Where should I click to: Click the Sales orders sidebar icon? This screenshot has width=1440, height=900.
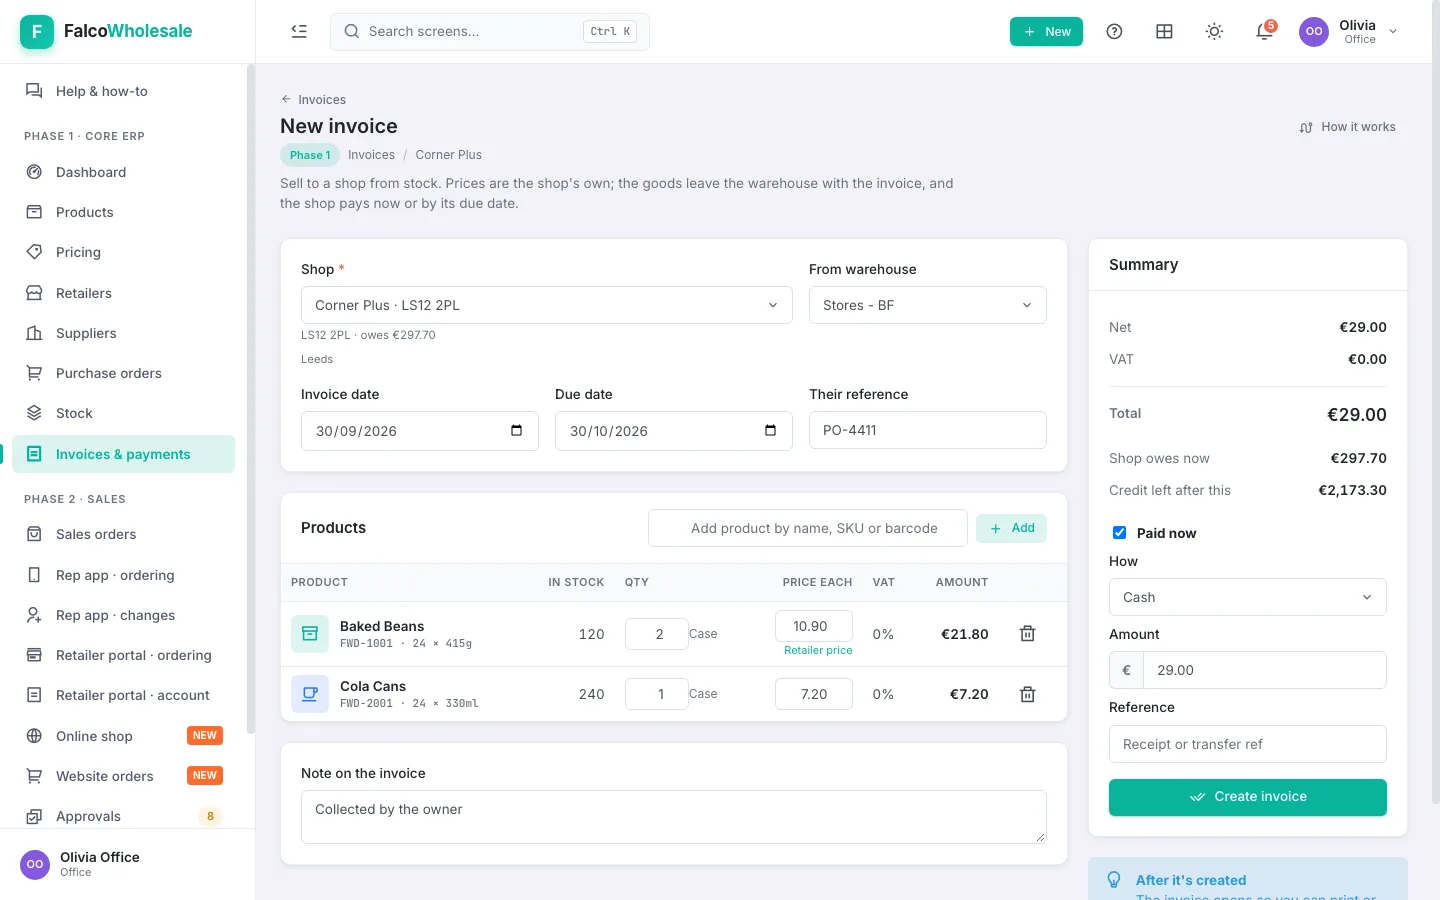[34, 534]
